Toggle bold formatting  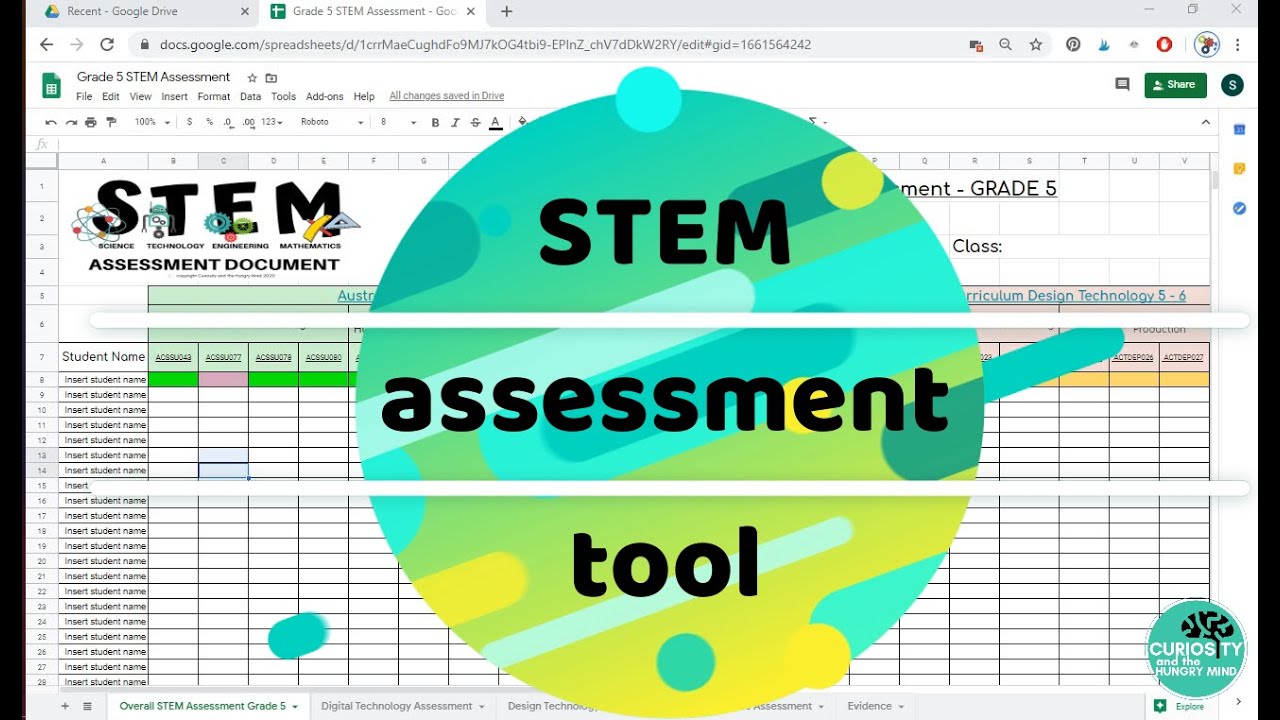click(435, 122)
